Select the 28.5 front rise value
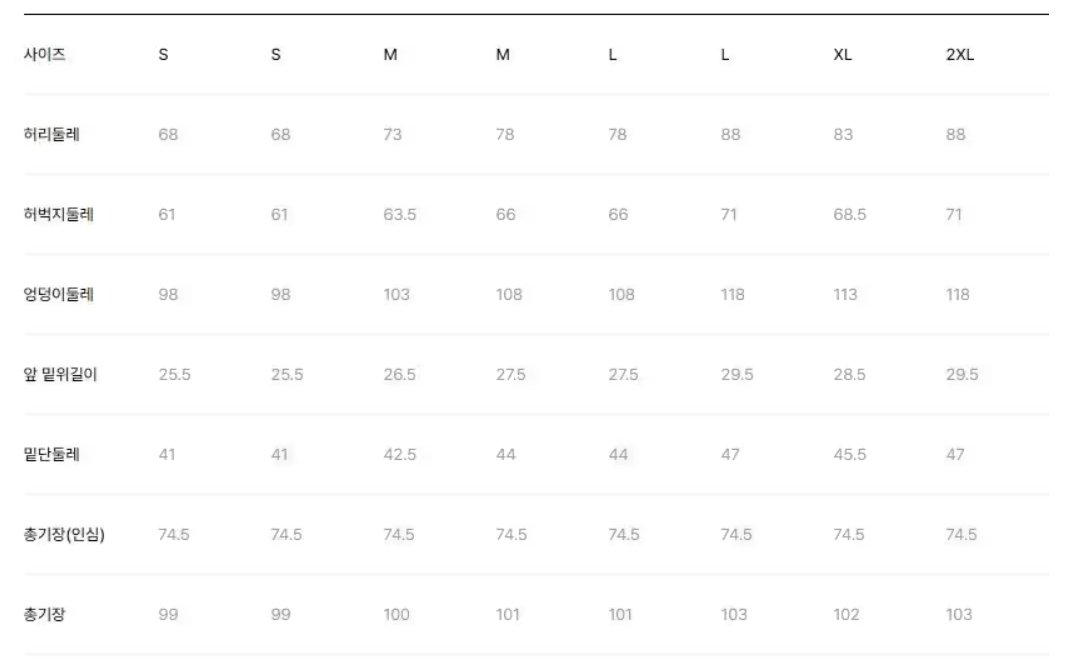The image size is (1067, 658). [849, 374]
